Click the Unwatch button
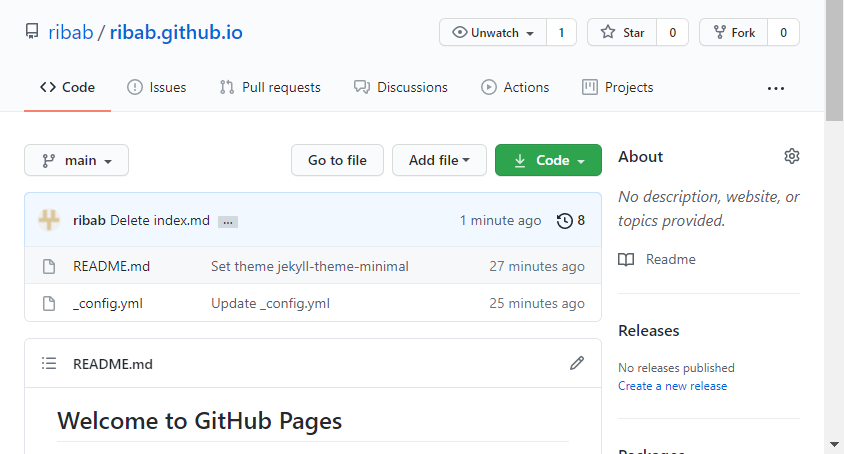This screenshot has width=844, height=454. (493, 32)
